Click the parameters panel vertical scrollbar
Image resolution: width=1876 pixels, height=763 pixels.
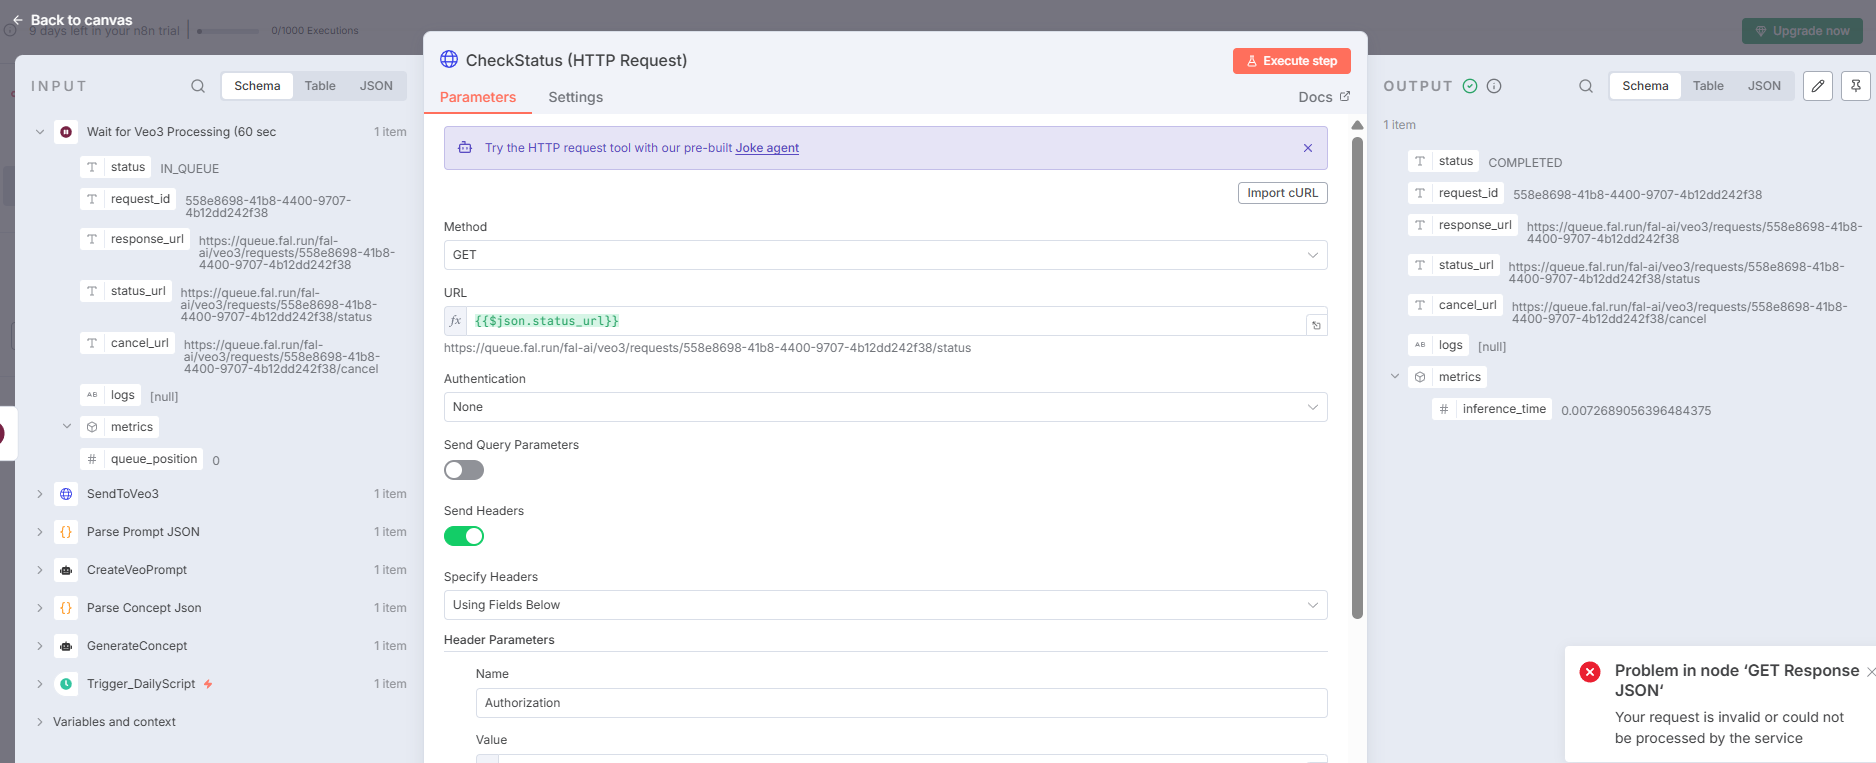pos(1357,378)
